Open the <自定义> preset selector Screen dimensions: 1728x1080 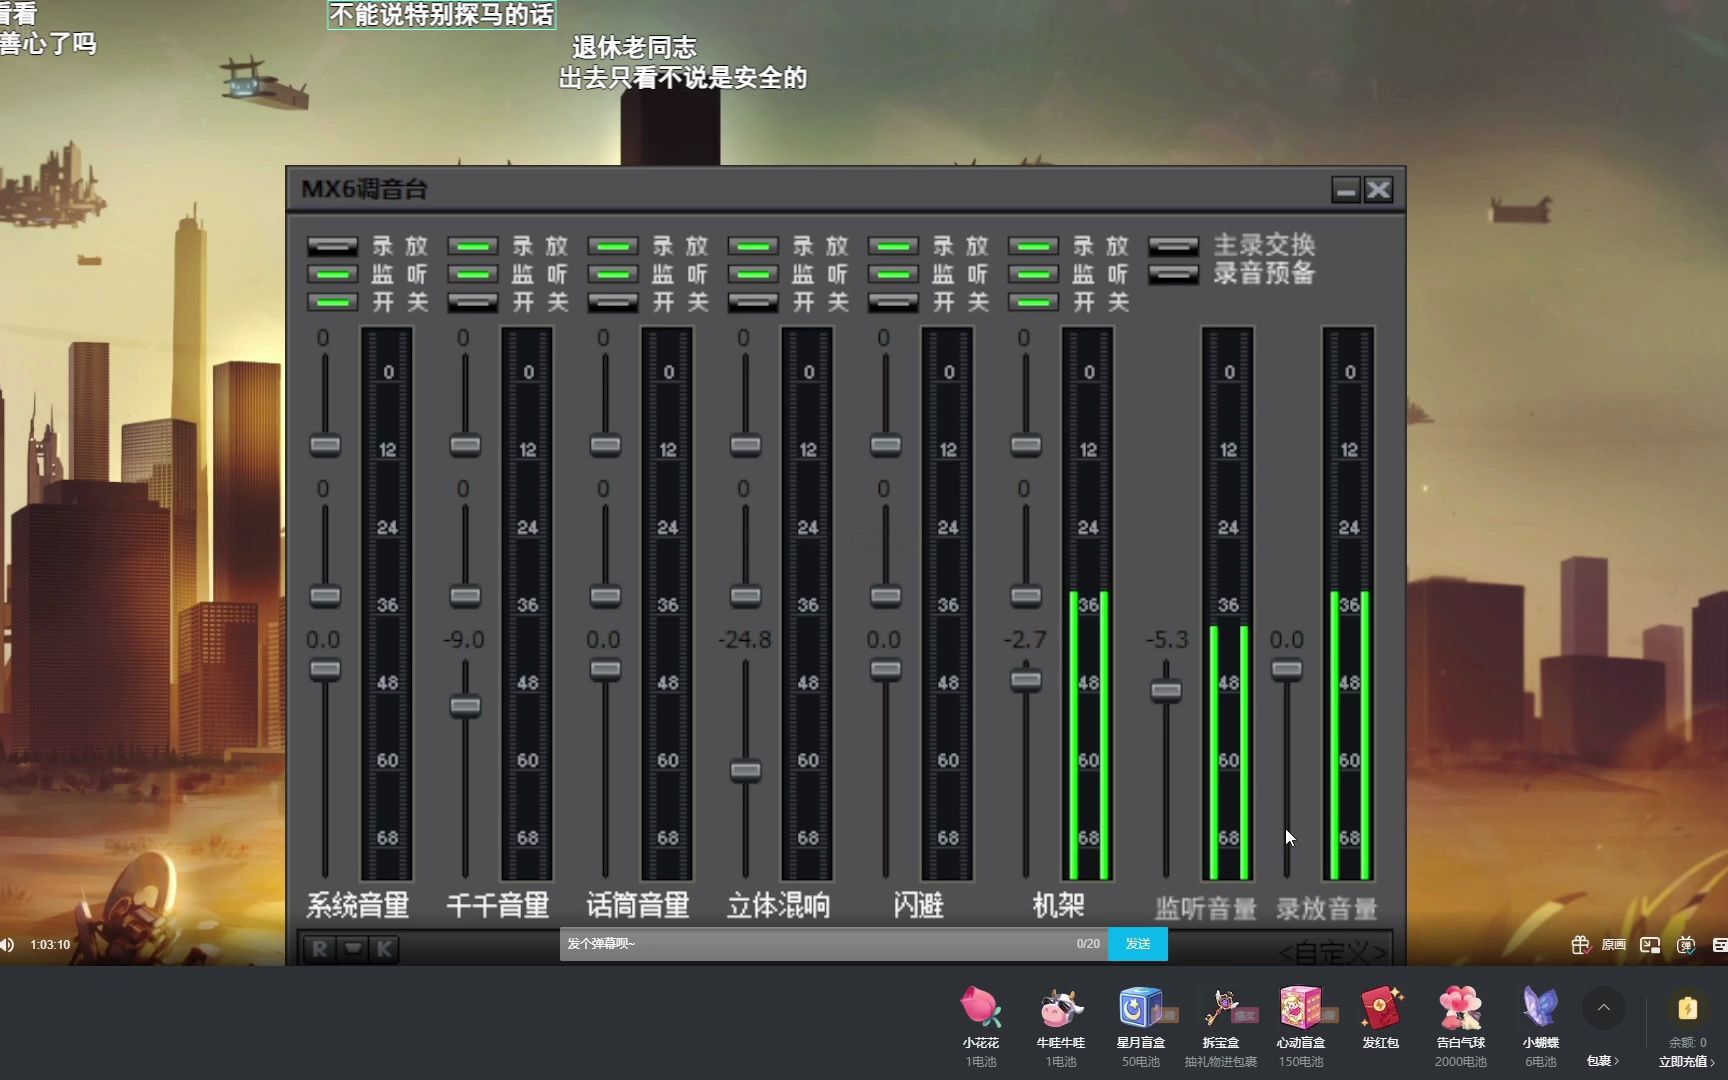(1333, 952)
